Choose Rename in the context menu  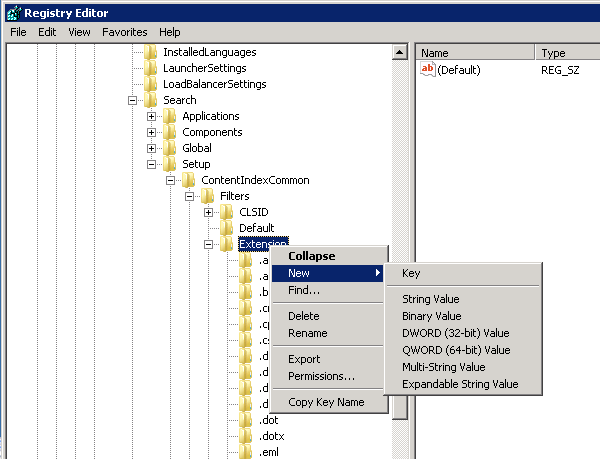click(328, 333)
